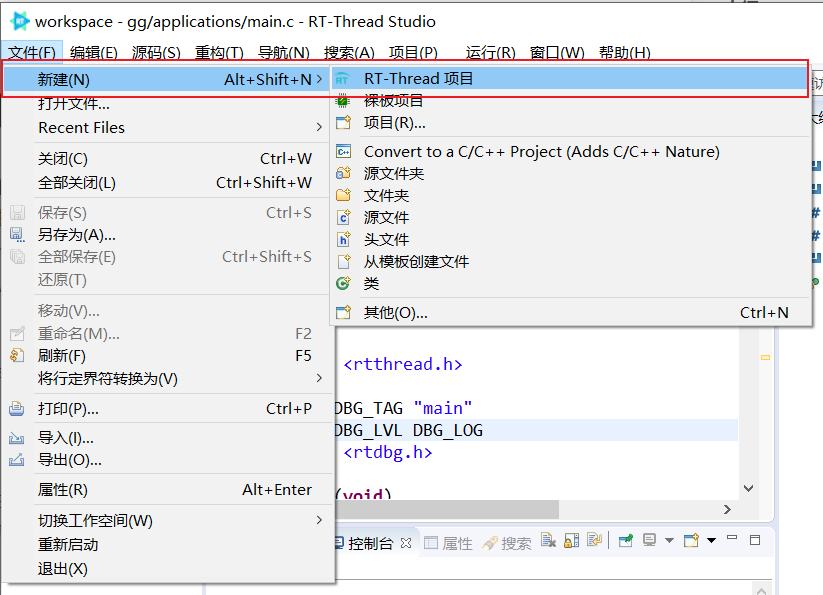Switch to the 属性 tab in bottom panel

(x=448, y=543)
